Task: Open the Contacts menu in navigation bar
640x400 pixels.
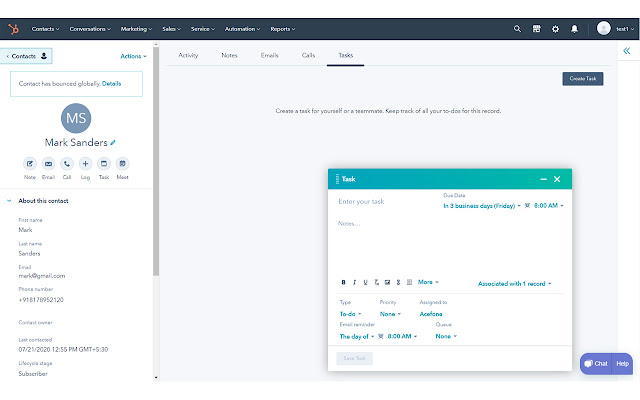Action: point(45,29)
